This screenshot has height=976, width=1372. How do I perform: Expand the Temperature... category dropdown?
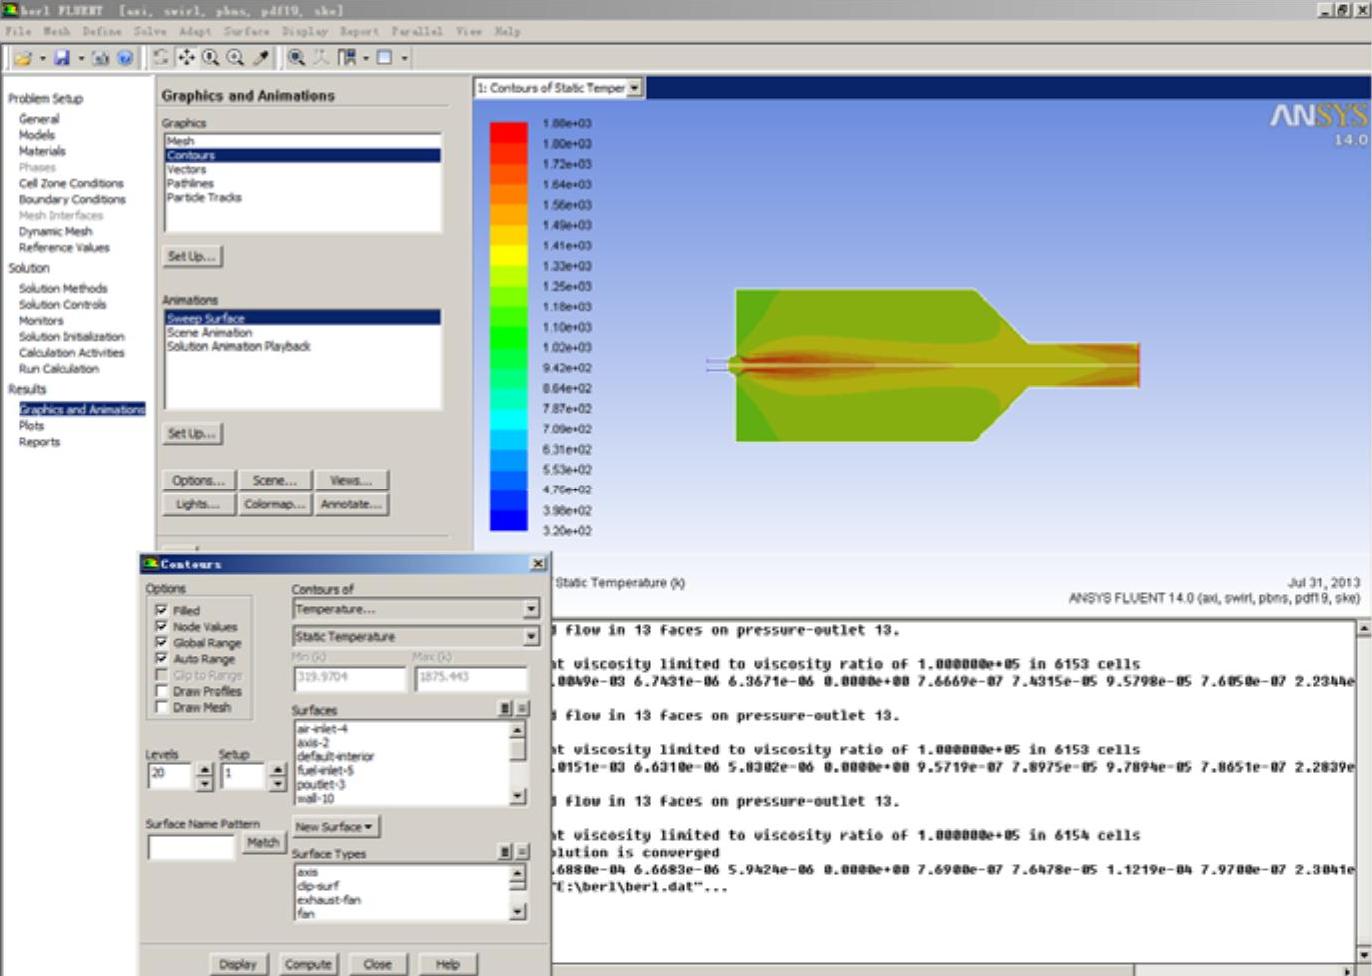point(530,609)
